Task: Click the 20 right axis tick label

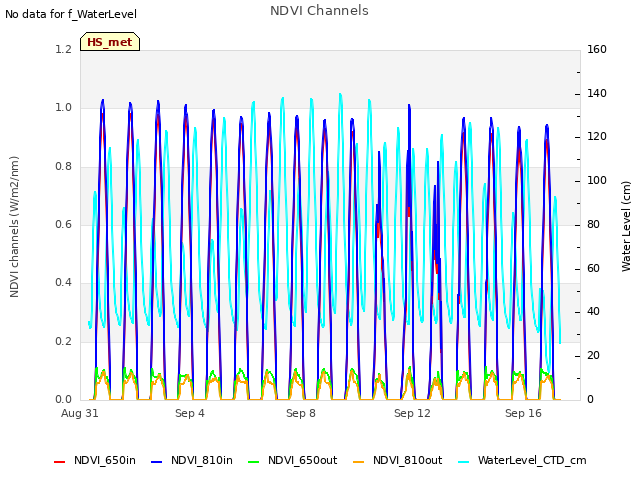Action: pos(593,356)
